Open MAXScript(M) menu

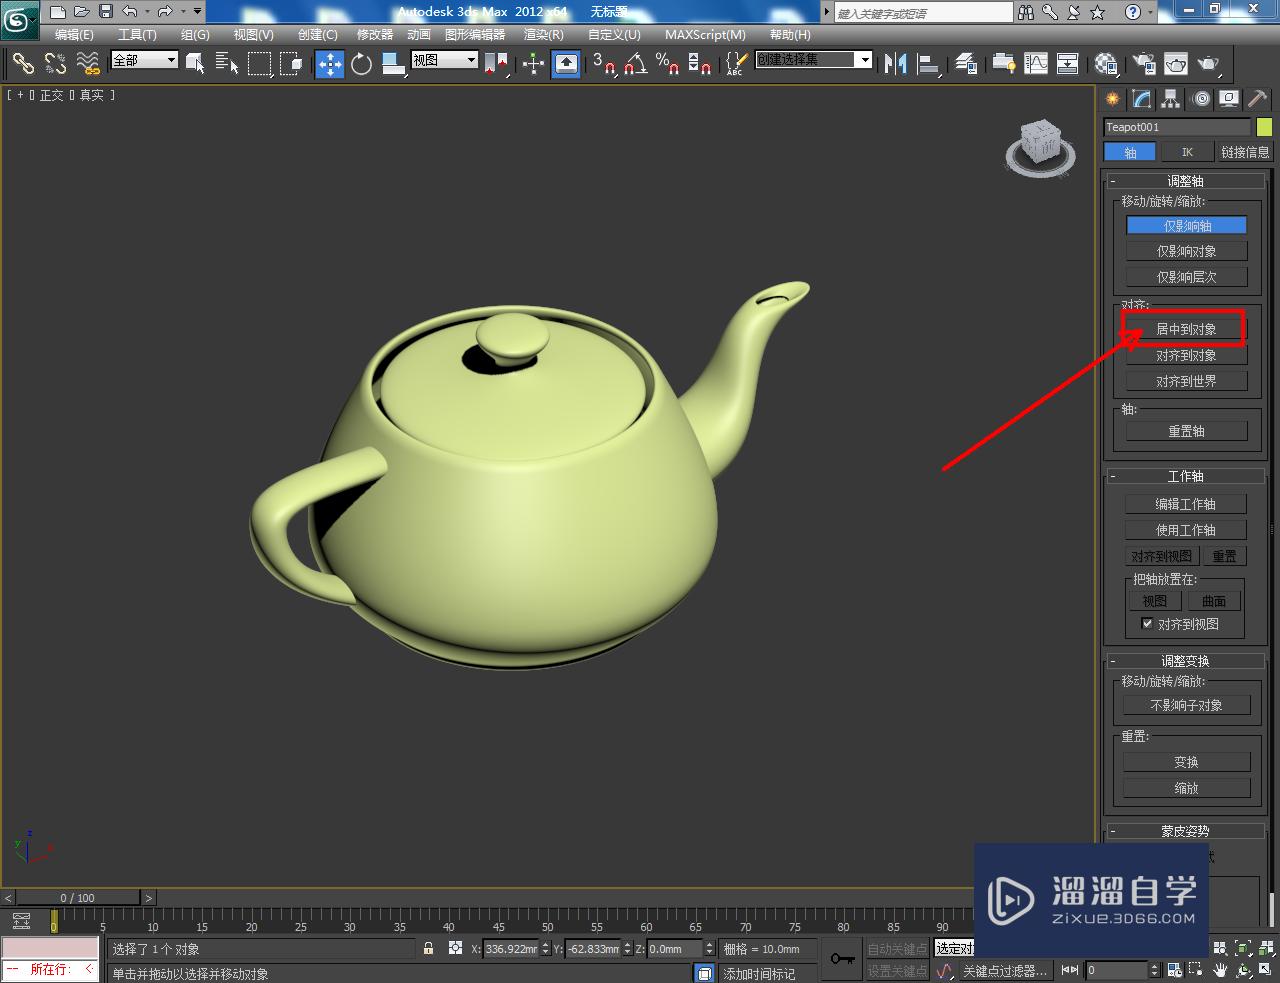(x=705, y=34)
